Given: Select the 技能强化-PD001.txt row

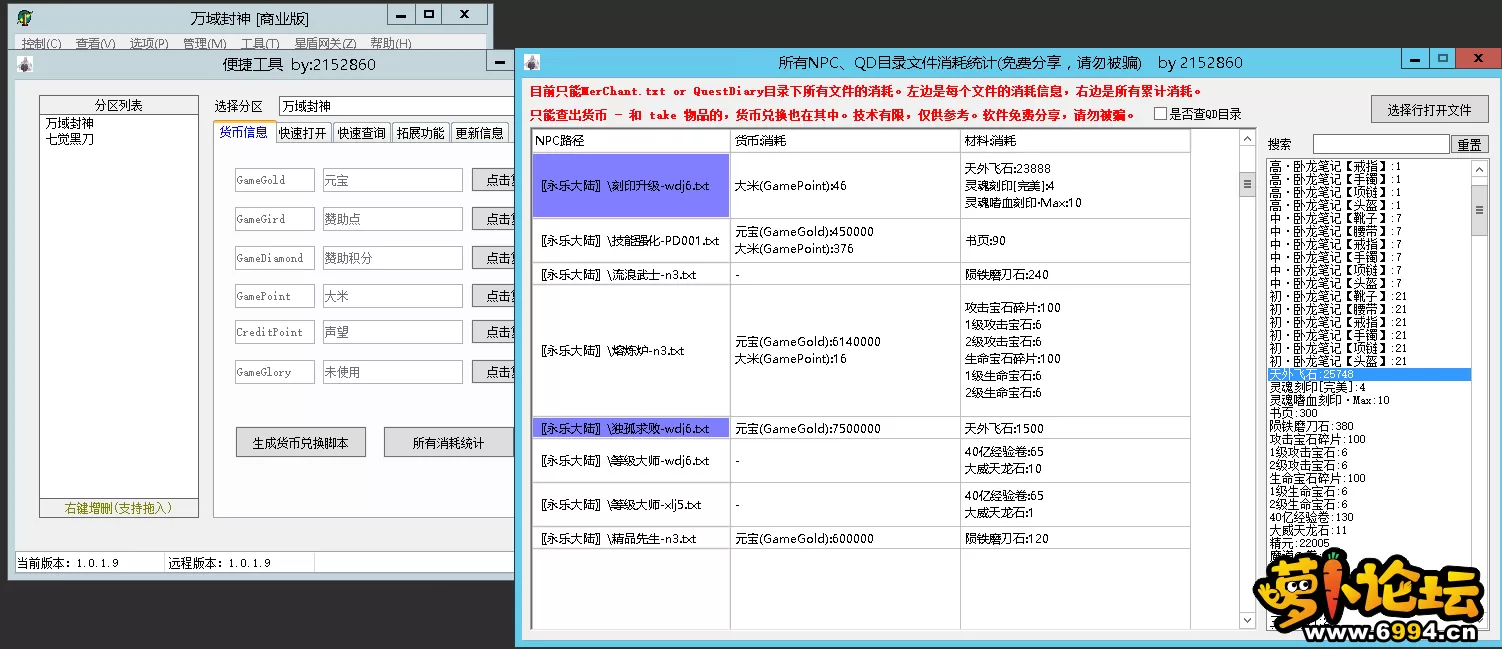Looking at the screenshot, I should tap(631, 241).
